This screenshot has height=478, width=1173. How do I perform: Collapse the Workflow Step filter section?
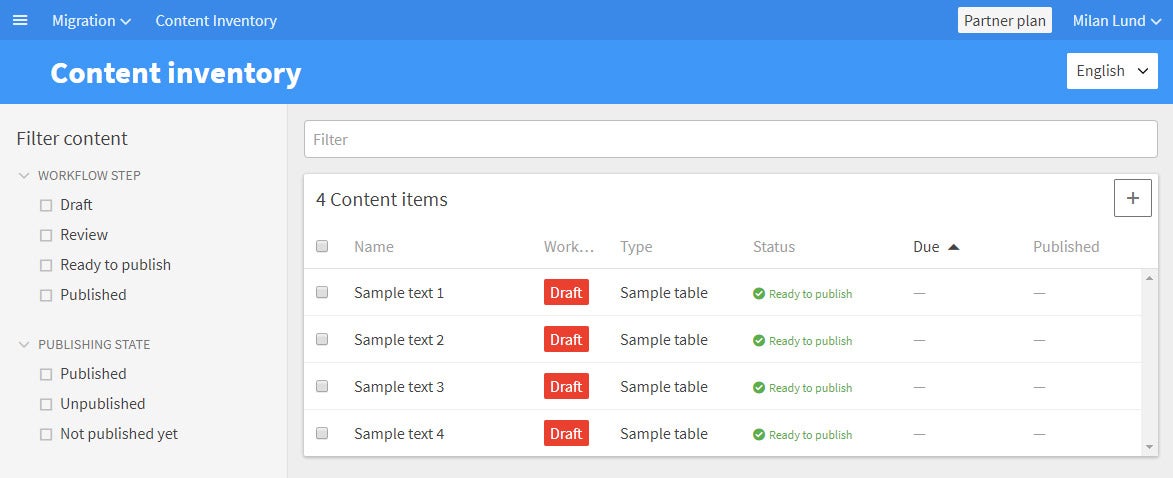pyautogui.click(x=24, y=176)
